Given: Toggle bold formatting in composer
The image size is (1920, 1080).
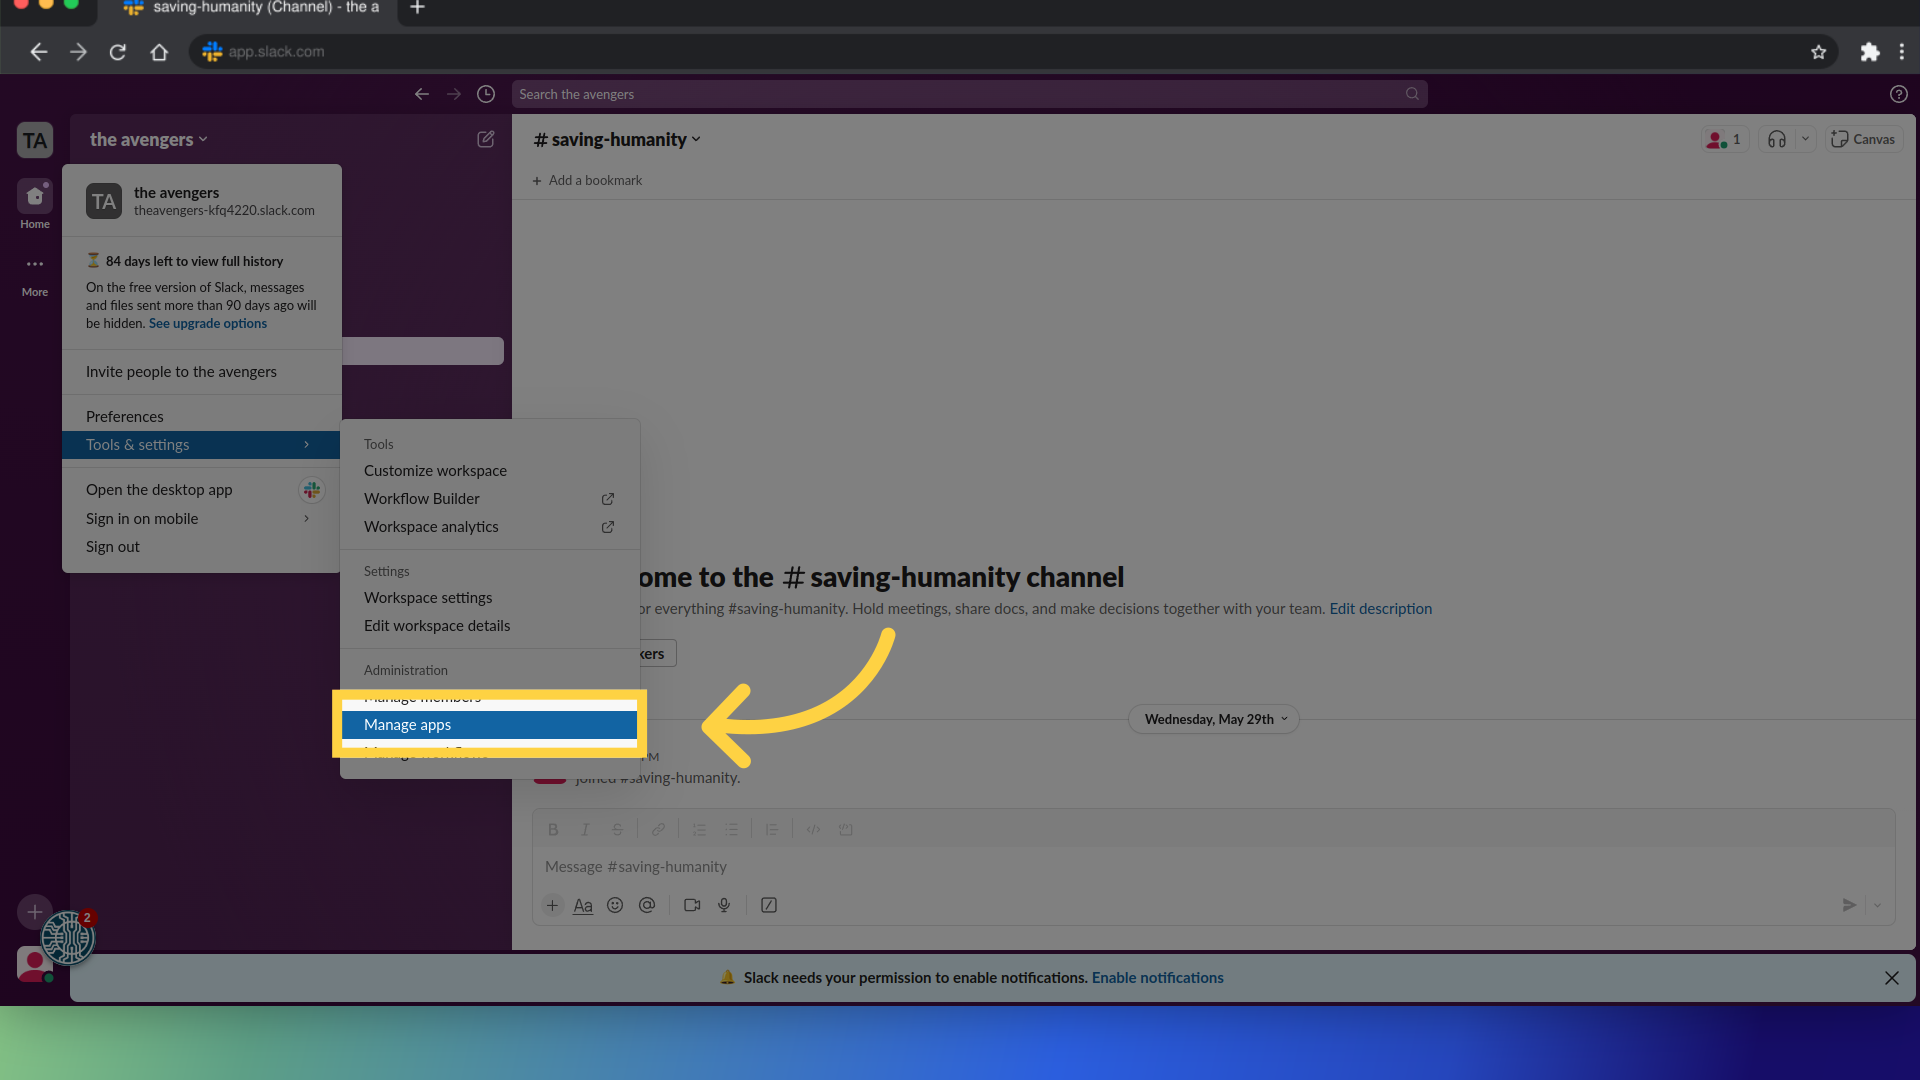Looking at the screenshot, I should [x=553, y=829].
